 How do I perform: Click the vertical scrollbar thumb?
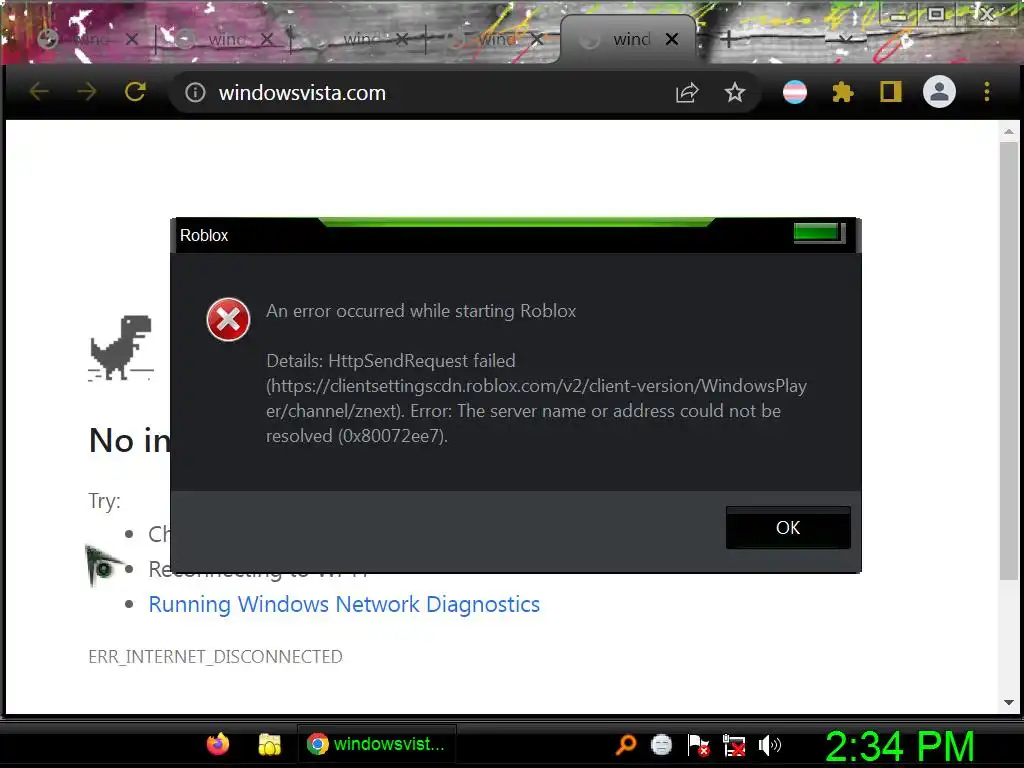1009,359
